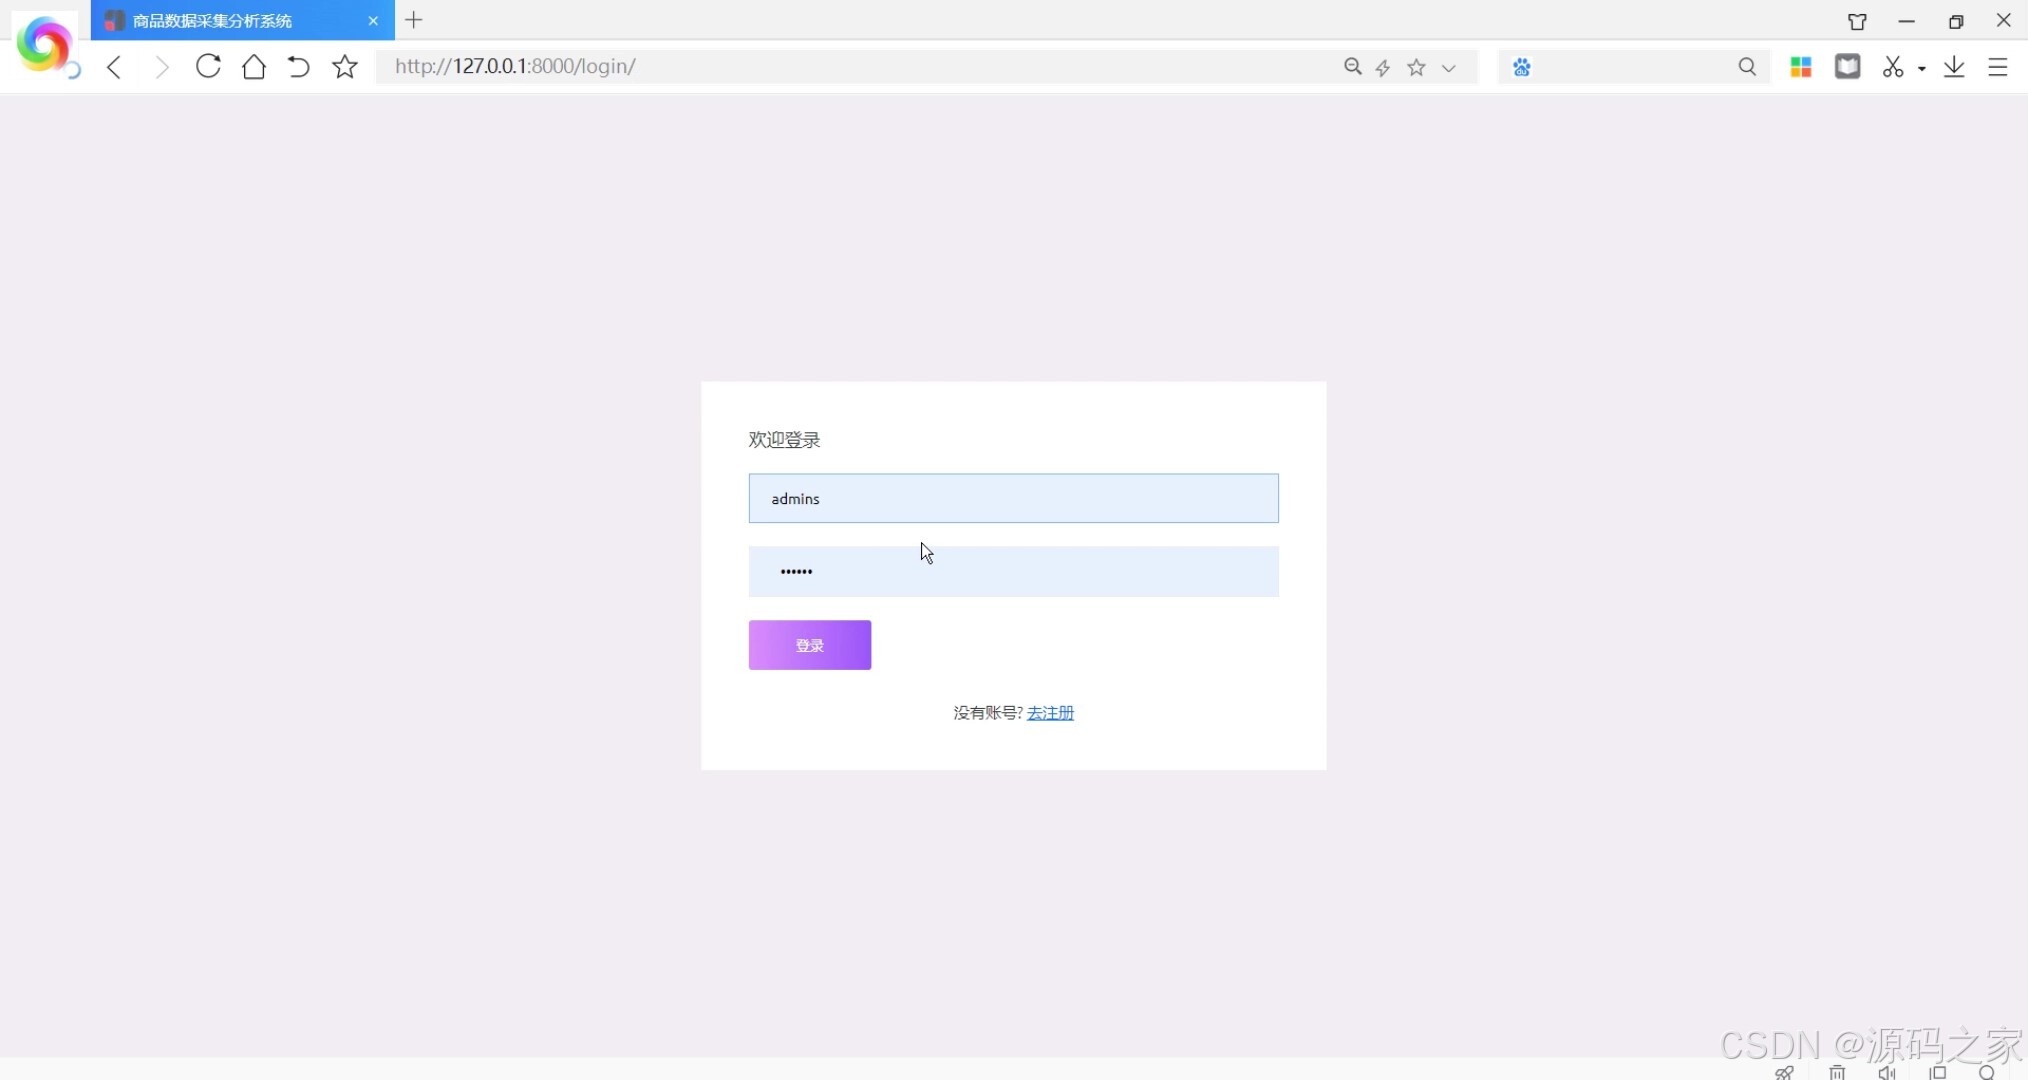Image resolution: width=2028 pixels, height=1080 pixels.
Task: Click the browser refresh icon
Action: [x=208, y=66]
